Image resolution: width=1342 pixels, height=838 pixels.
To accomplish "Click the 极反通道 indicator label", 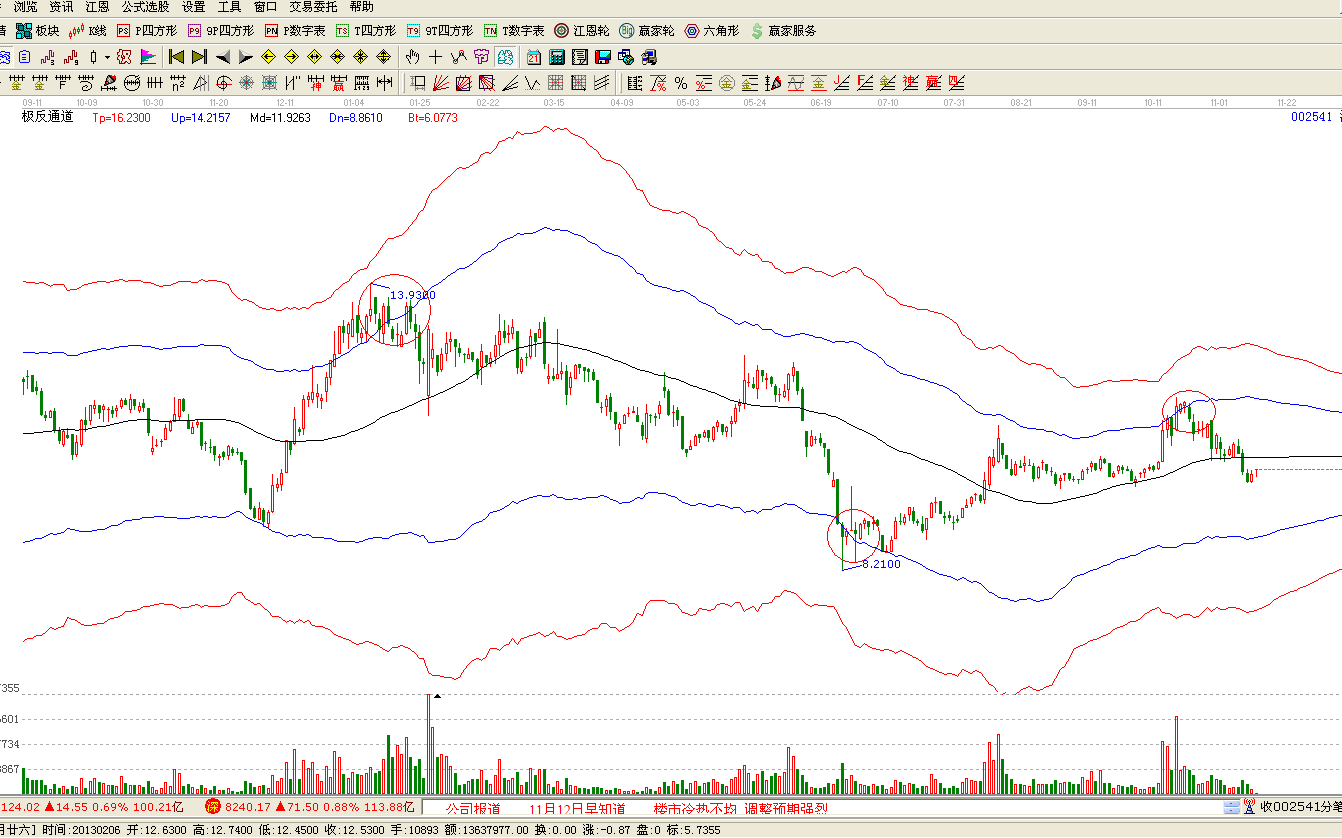I will pos(48,117).
